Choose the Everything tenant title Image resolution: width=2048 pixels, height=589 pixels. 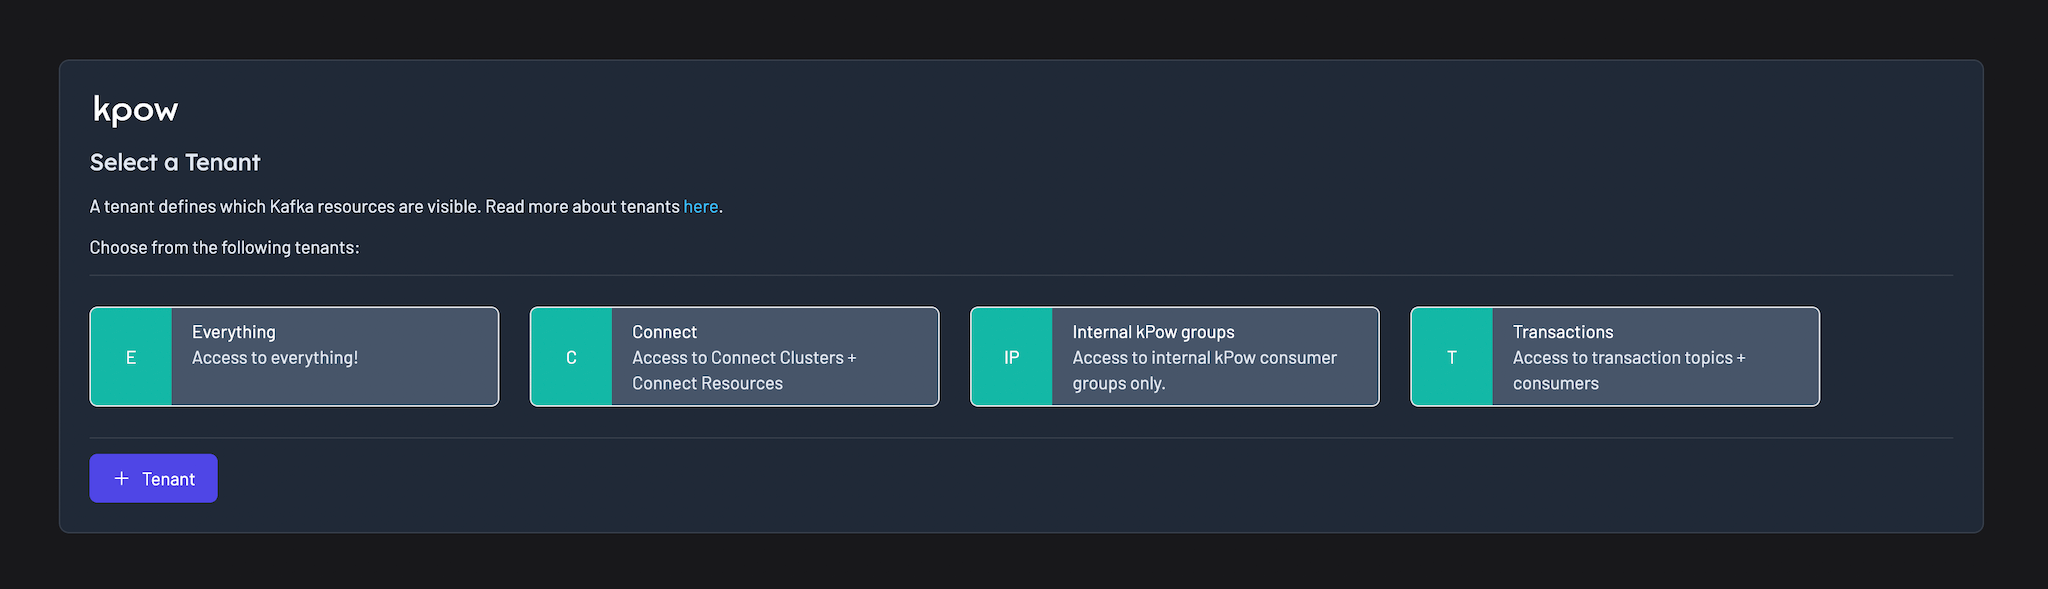pos(234,332)
